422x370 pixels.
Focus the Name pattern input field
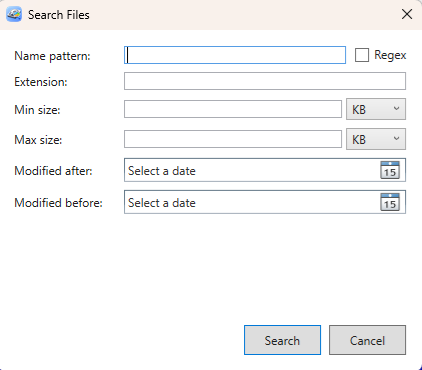point(235,55)
